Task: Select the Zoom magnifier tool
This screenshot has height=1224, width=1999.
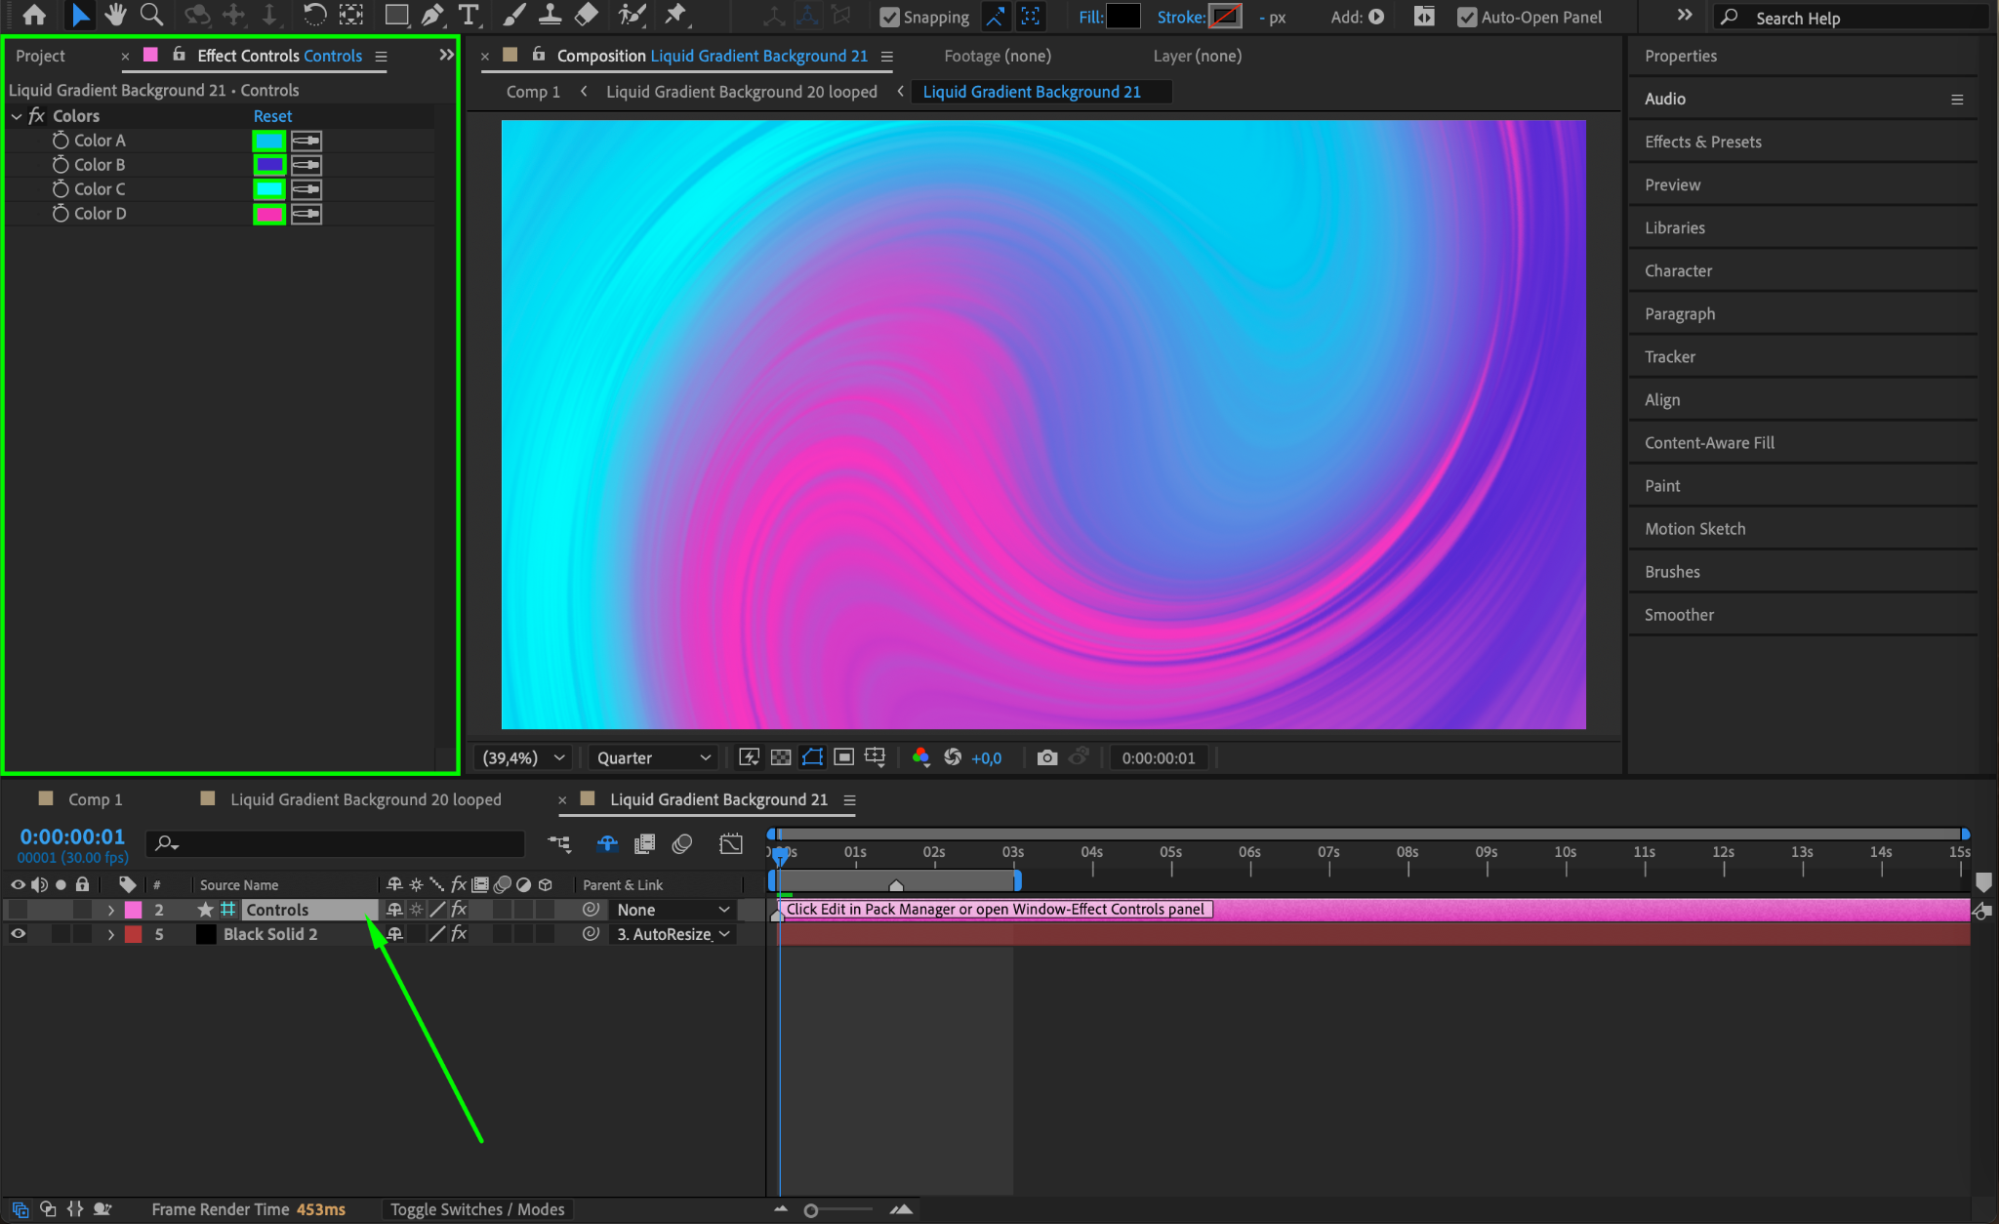Action: click(151, 15)
